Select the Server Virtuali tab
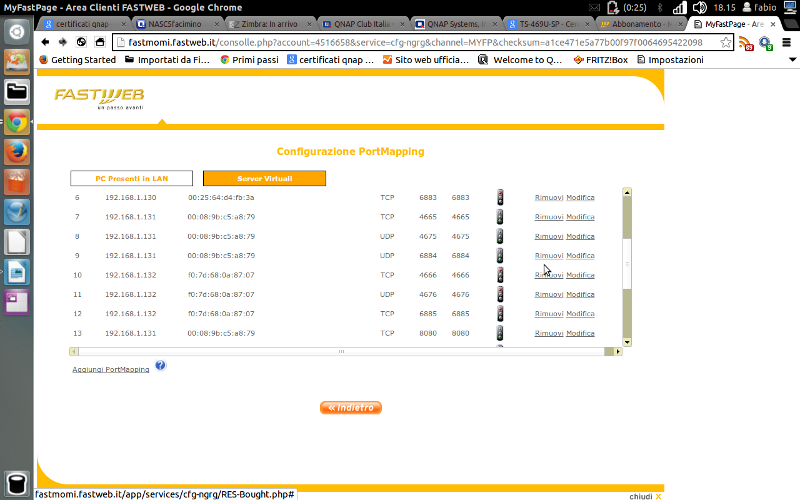 (264, 178)
